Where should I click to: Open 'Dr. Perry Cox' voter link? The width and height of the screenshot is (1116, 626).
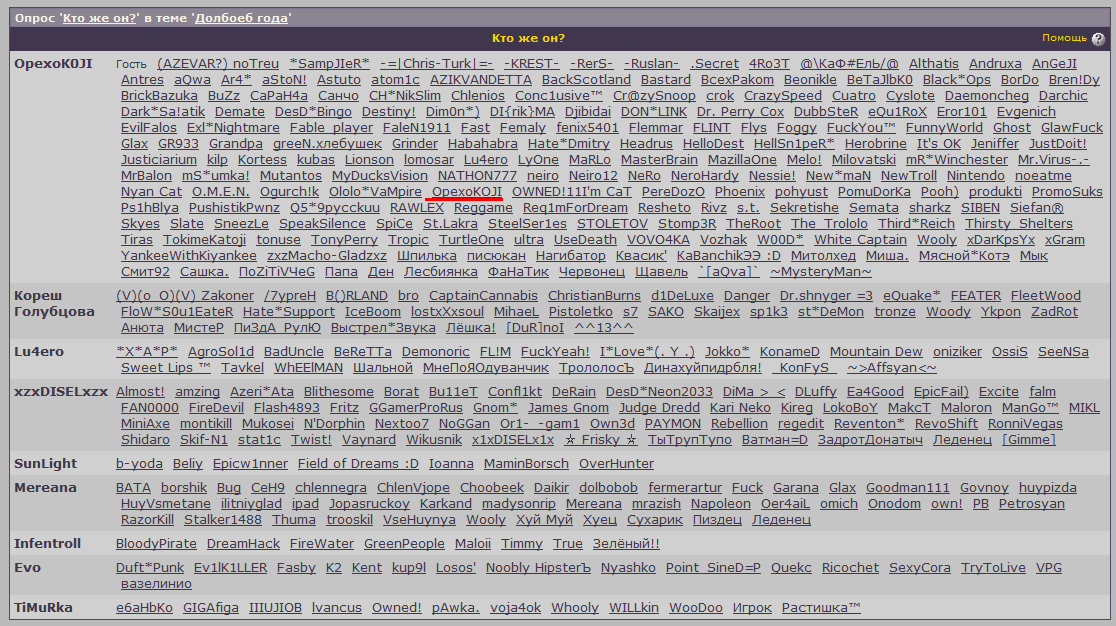(740, 112)
